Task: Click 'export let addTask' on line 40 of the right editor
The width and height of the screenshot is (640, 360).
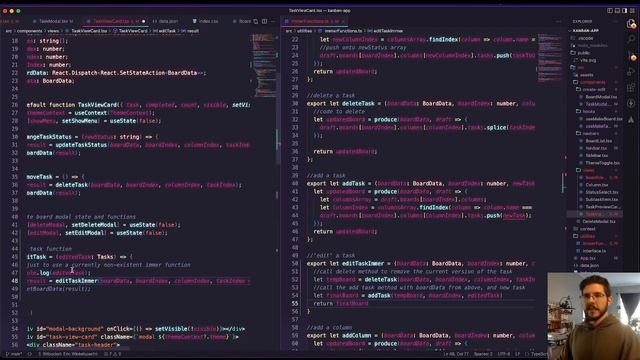Action: 336,184
